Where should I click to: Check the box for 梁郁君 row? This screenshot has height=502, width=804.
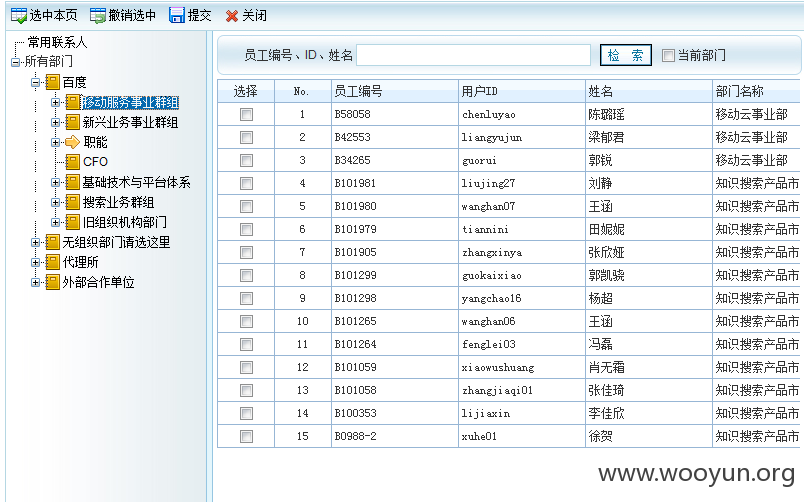coord(247,137)
